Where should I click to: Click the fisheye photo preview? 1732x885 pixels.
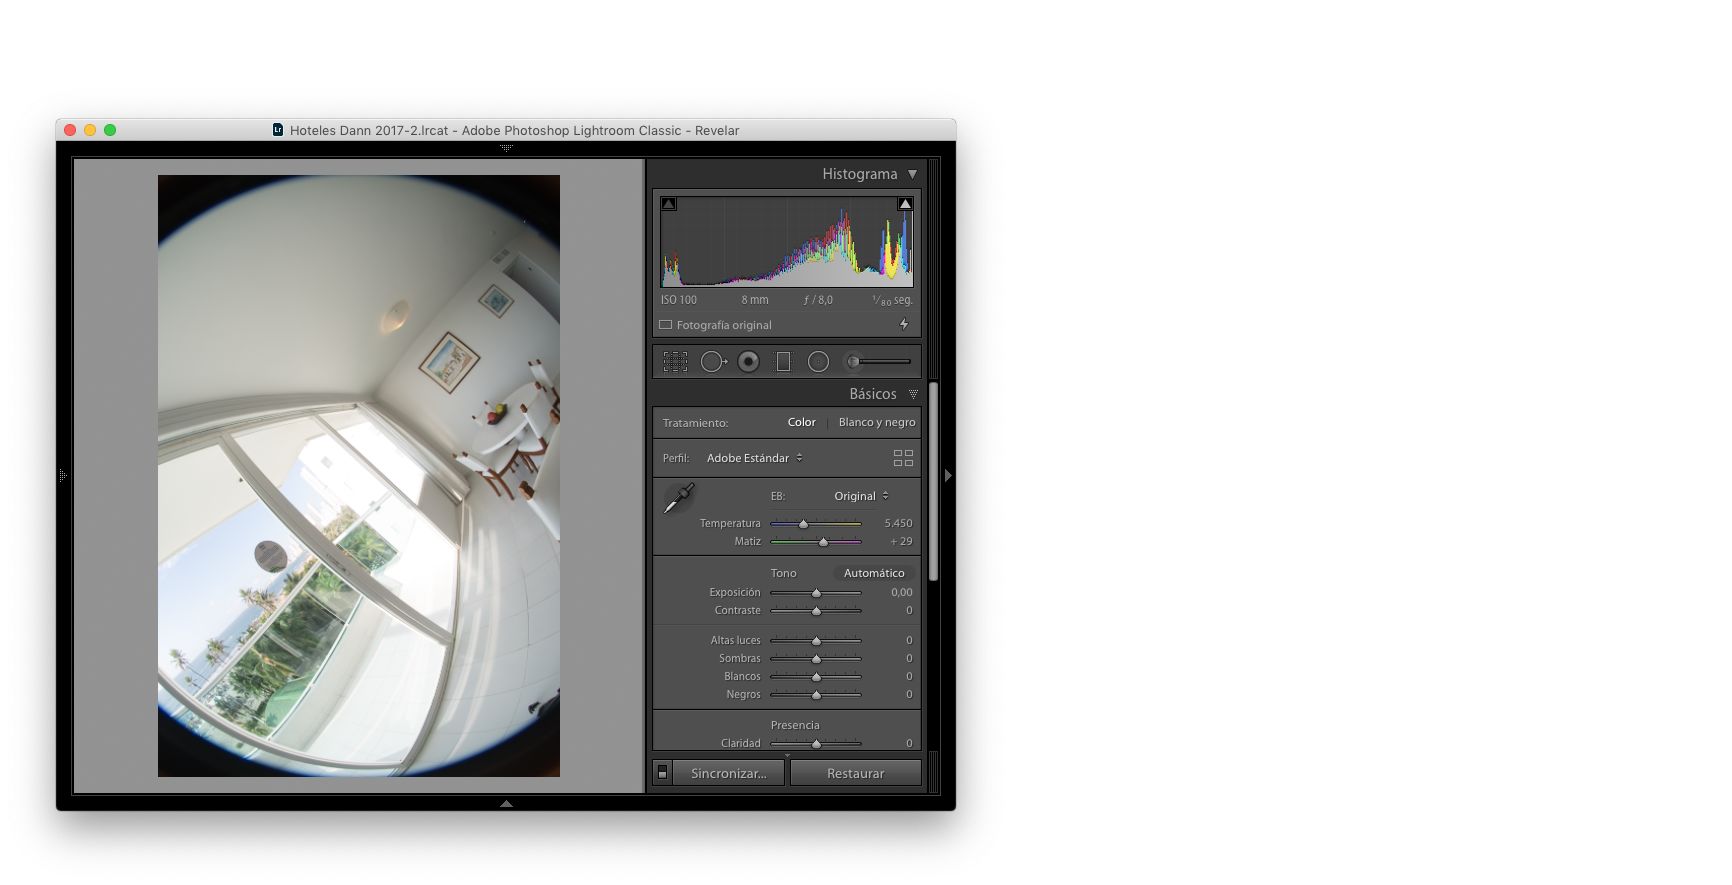pos(358,476)
